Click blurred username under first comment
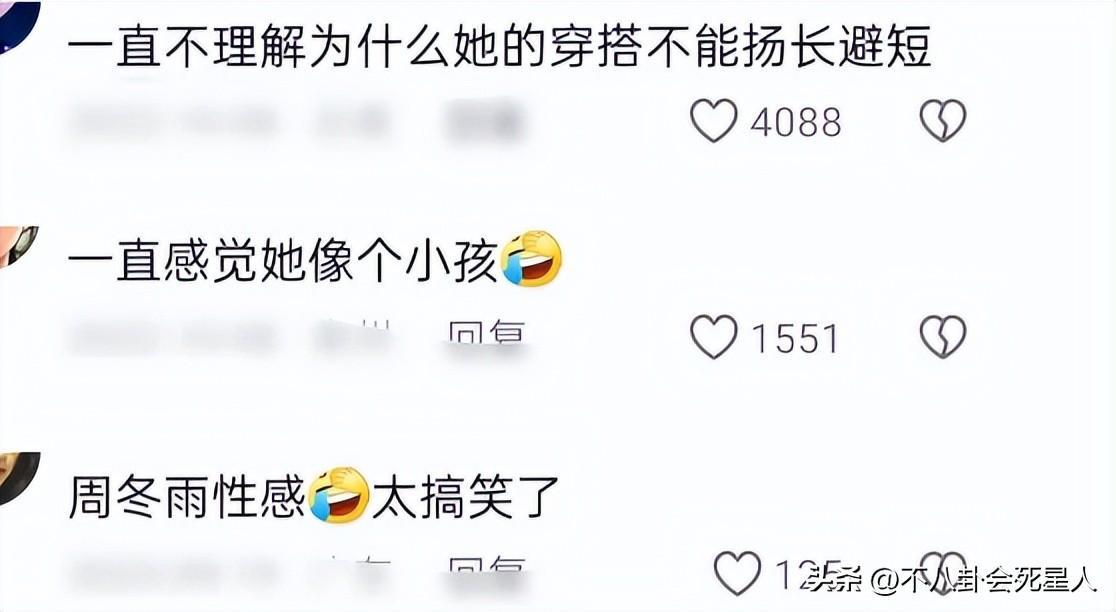1116x612 pixels. click(x=171, y=122)
